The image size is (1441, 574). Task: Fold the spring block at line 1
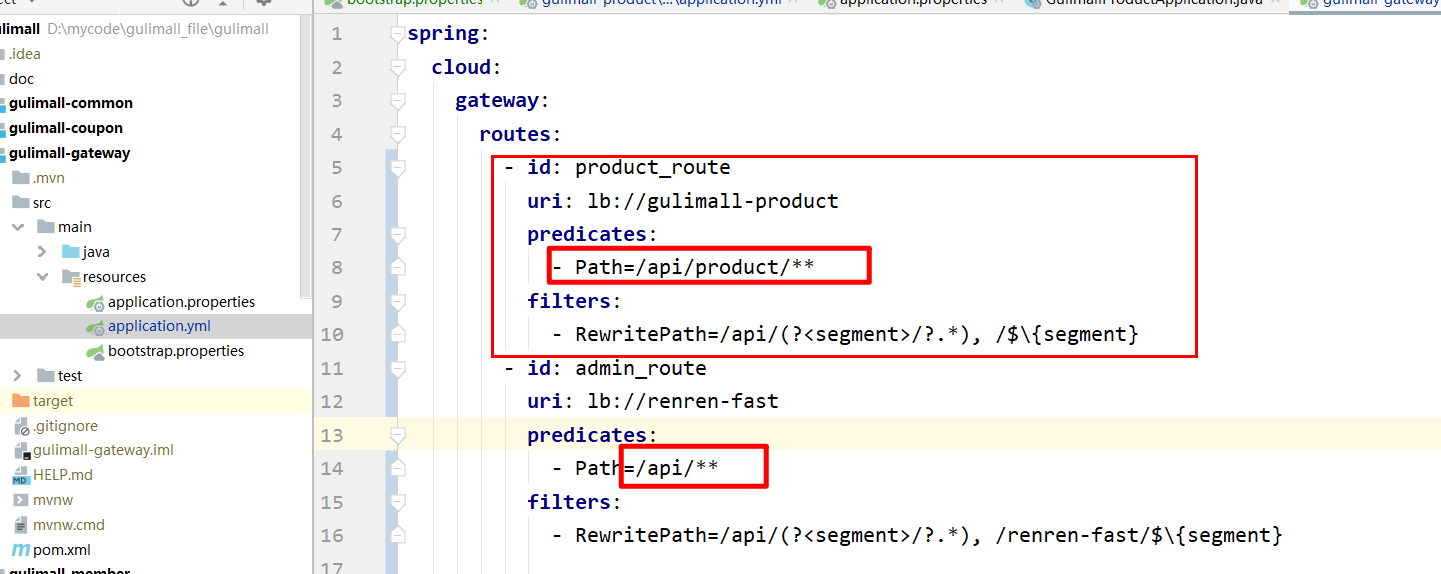[x=398, y=34]
